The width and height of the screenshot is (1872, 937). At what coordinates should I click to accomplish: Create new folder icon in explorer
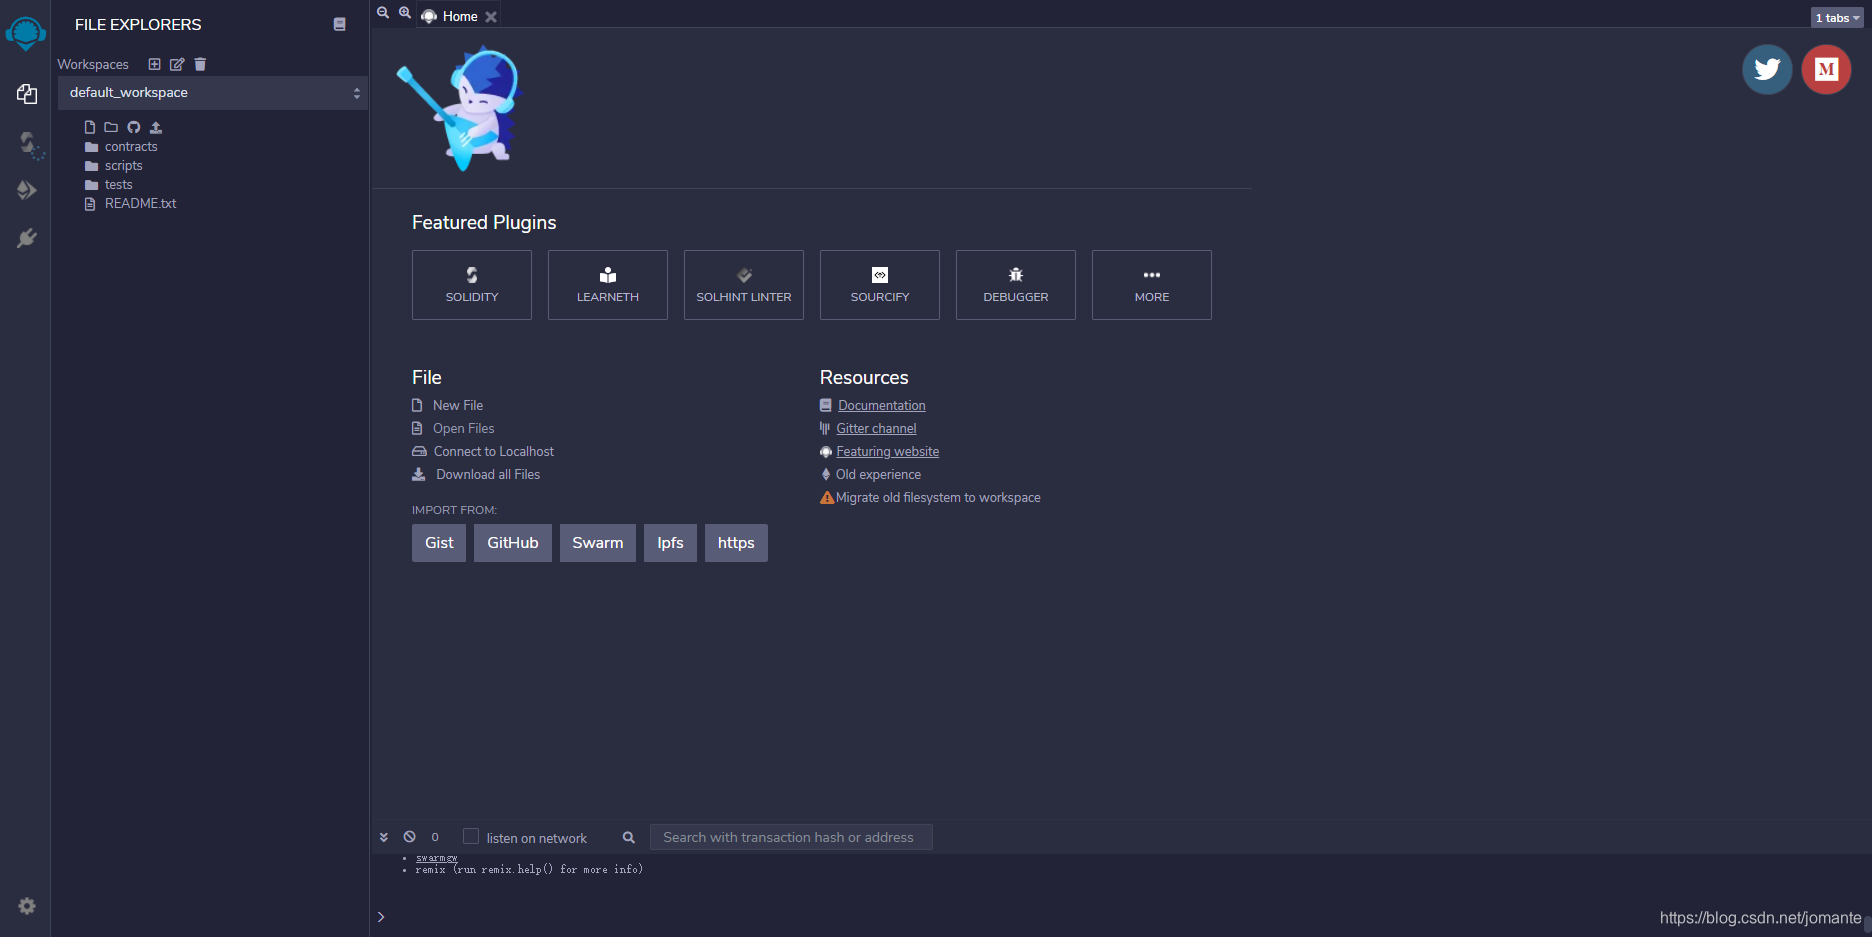(x=111, y=127)
